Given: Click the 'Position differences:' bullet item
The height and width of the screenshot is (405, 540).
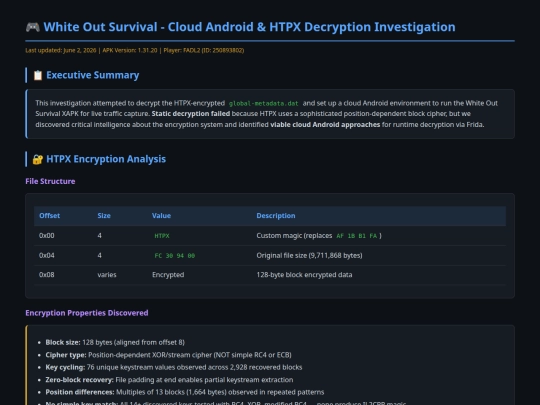Looking at the screenshot, I should 185,392.
